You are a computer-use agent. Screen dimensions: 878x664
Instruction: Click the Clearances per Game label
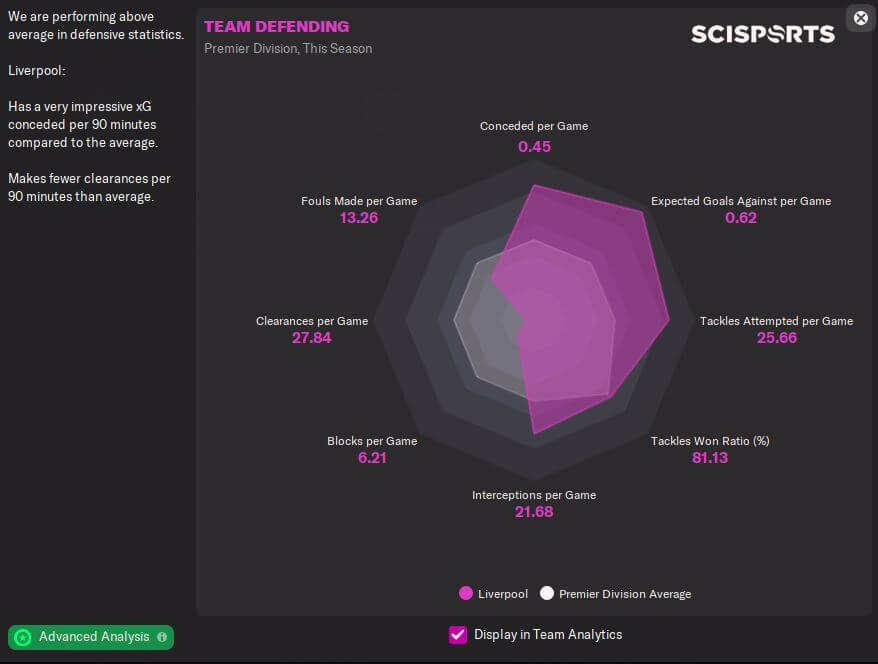312,321
